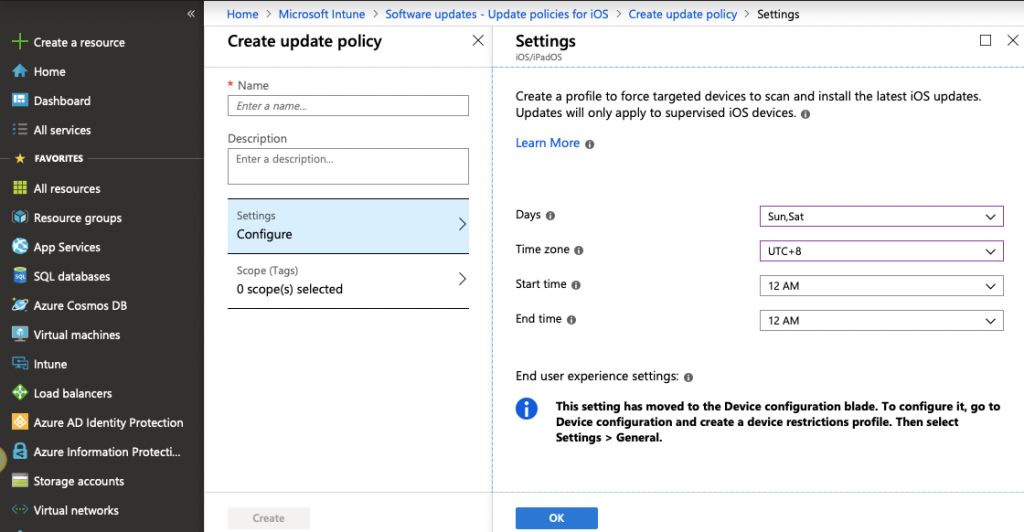The height and width of the screenshot is (532, 1024).
Task: Click the info icon next to End time
Action: point(571,320)
